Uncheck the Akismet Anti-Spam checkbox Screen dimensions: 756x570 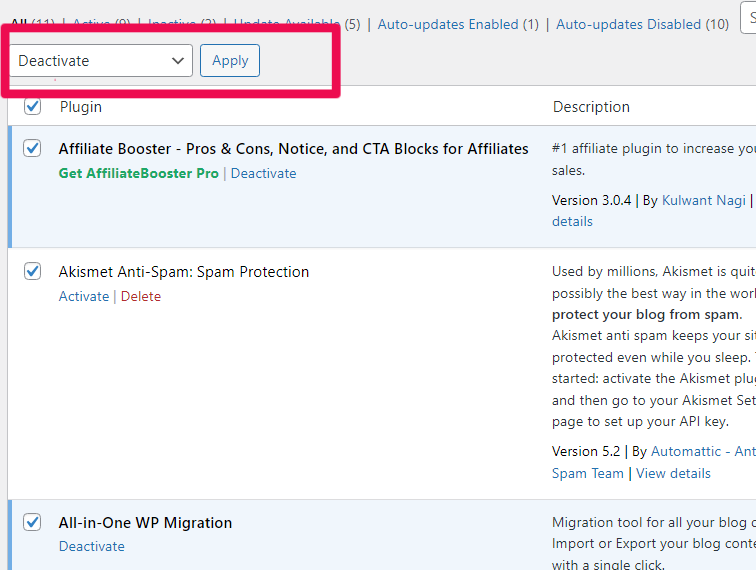pos(32,271)
